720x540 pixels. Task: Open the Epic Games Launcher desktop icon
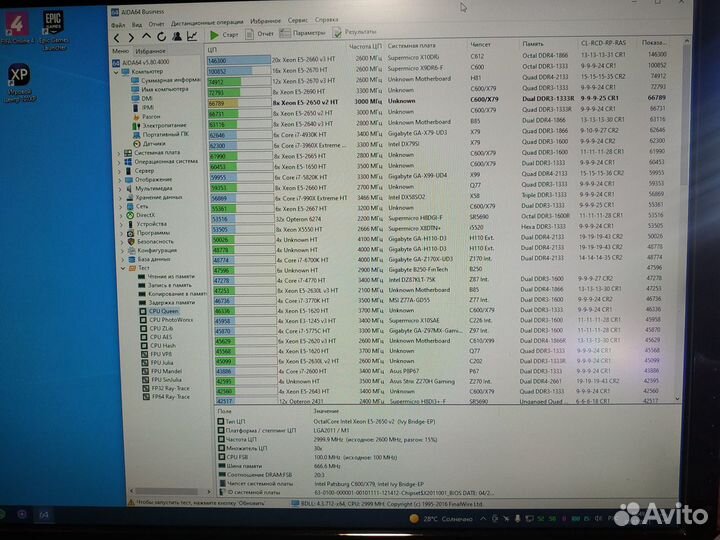pyautogui.click(x=53, y=30)
